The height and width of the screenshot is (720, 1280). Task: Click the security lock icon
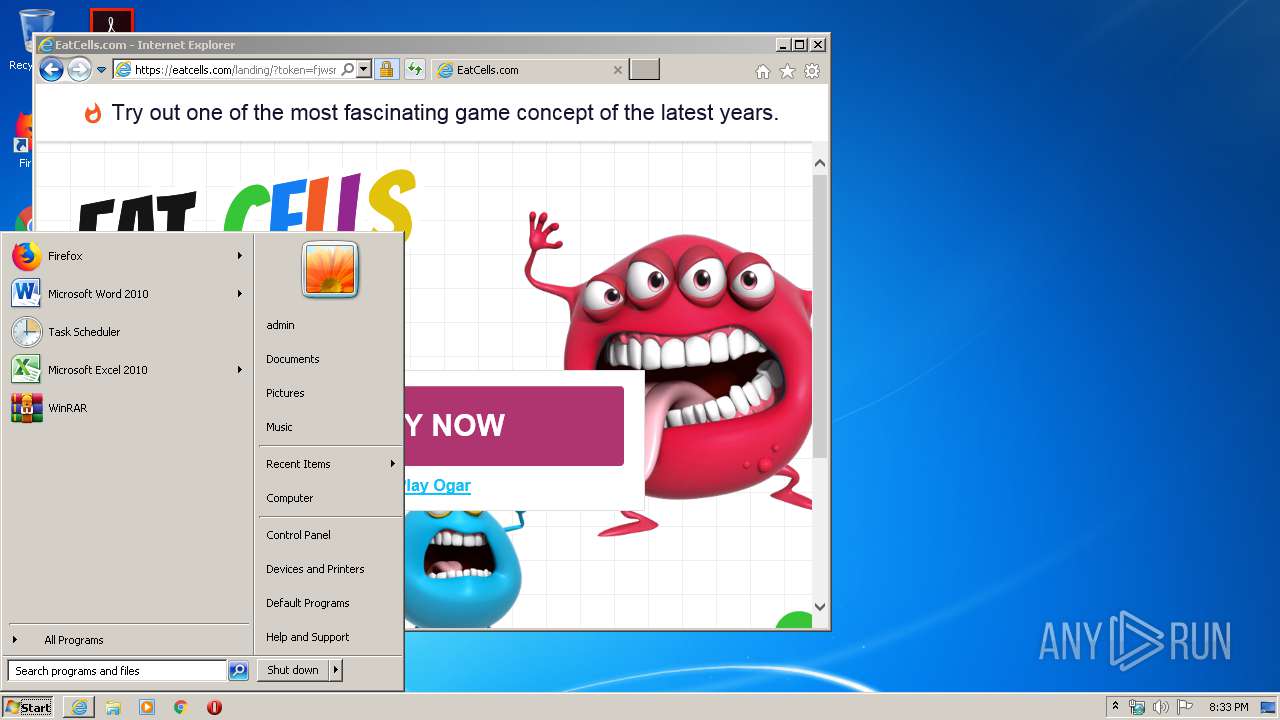387,70
